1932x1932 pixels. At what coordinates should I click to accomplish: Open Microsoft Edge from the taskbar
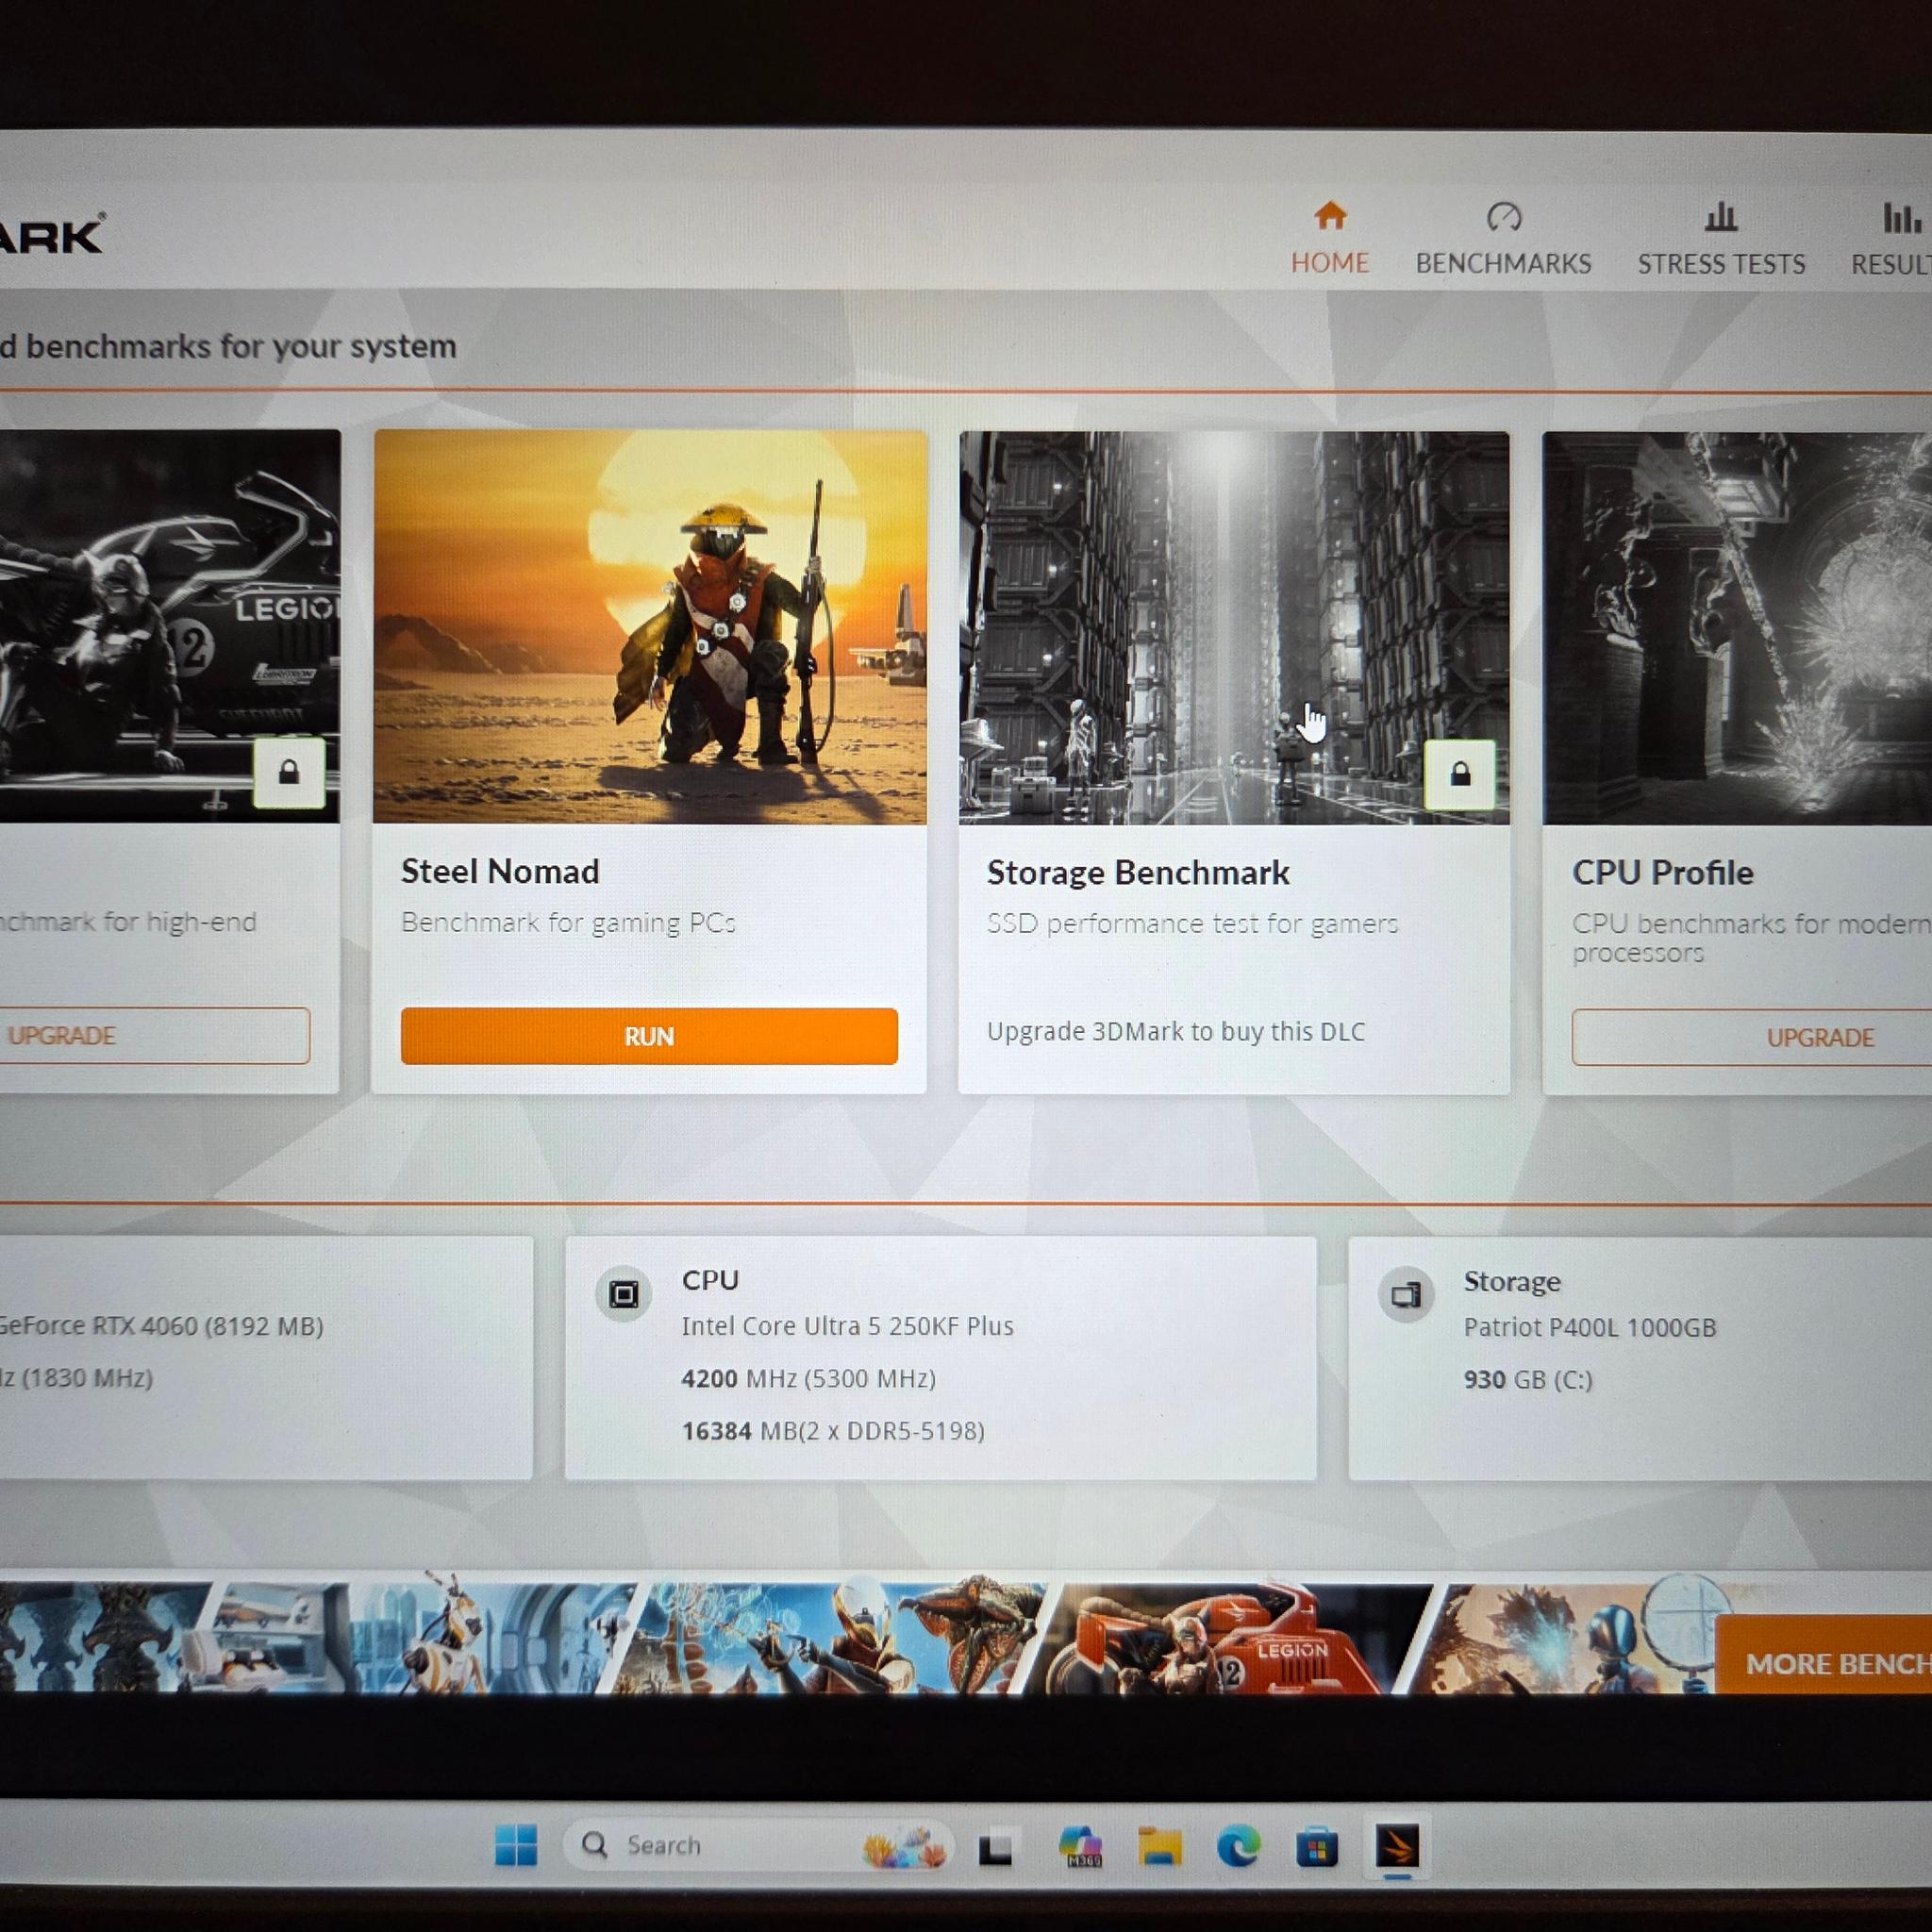(1238, 1846)
